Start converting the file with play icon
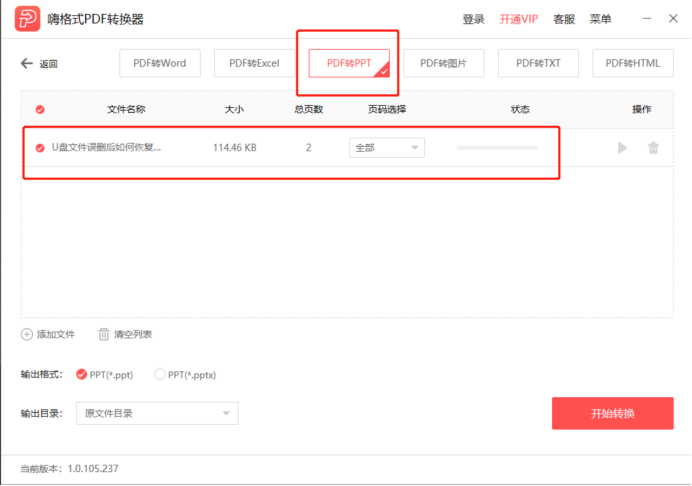Viewport: 692px width, 486px height. click(622, 148)
